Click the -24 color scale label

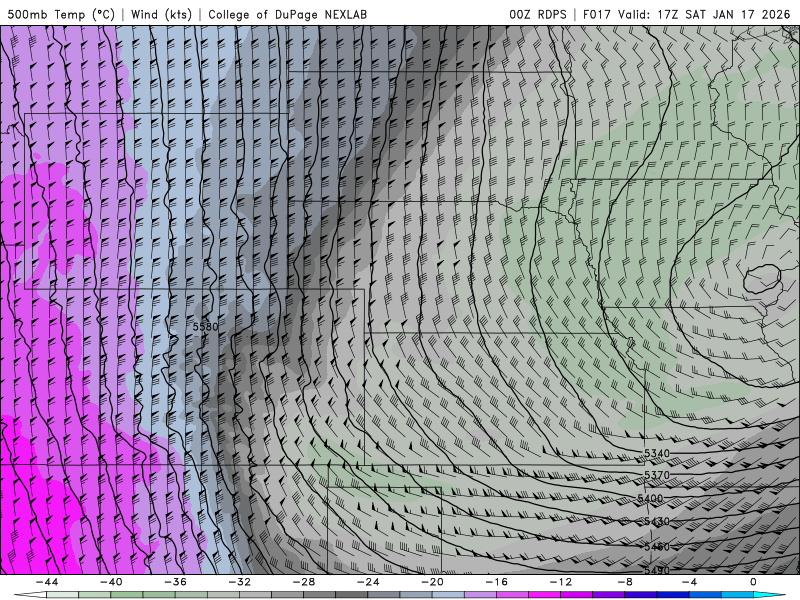(x=368, y=582)
